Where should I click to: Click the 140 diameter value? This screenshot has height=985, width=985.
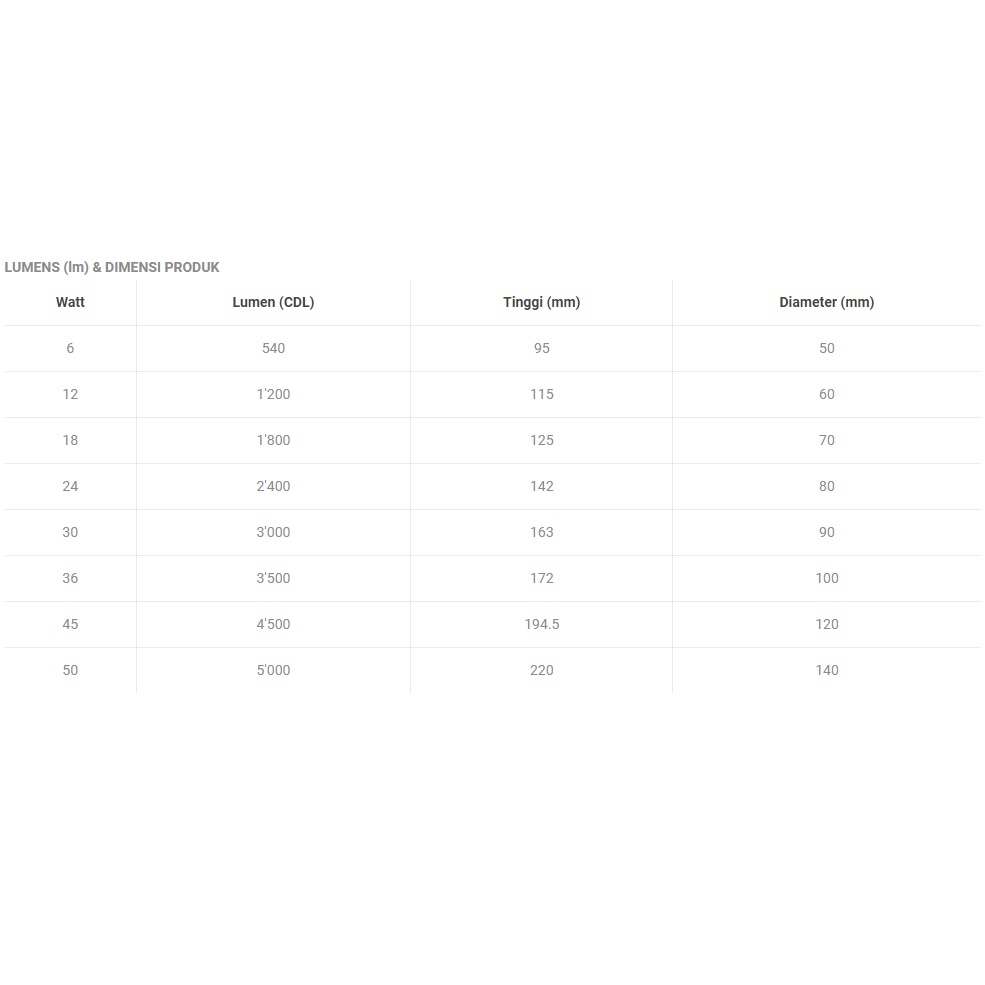[826, 670]
